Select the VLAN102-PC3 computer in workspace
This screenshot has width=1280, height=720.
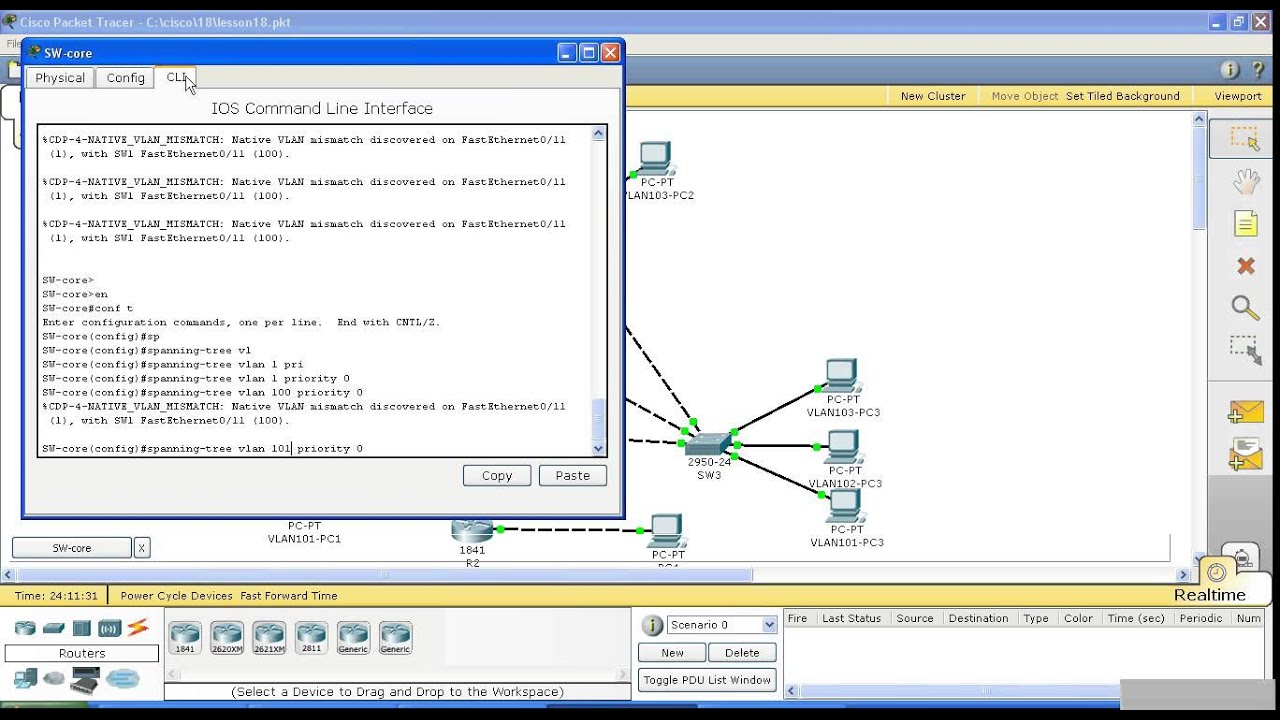(844, 447)
